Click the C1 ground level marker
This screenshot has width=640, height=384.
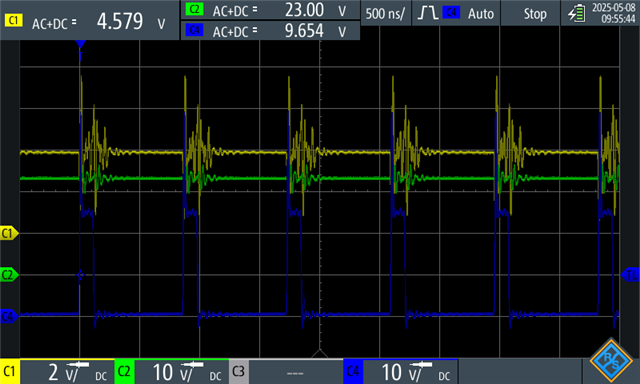9,233
